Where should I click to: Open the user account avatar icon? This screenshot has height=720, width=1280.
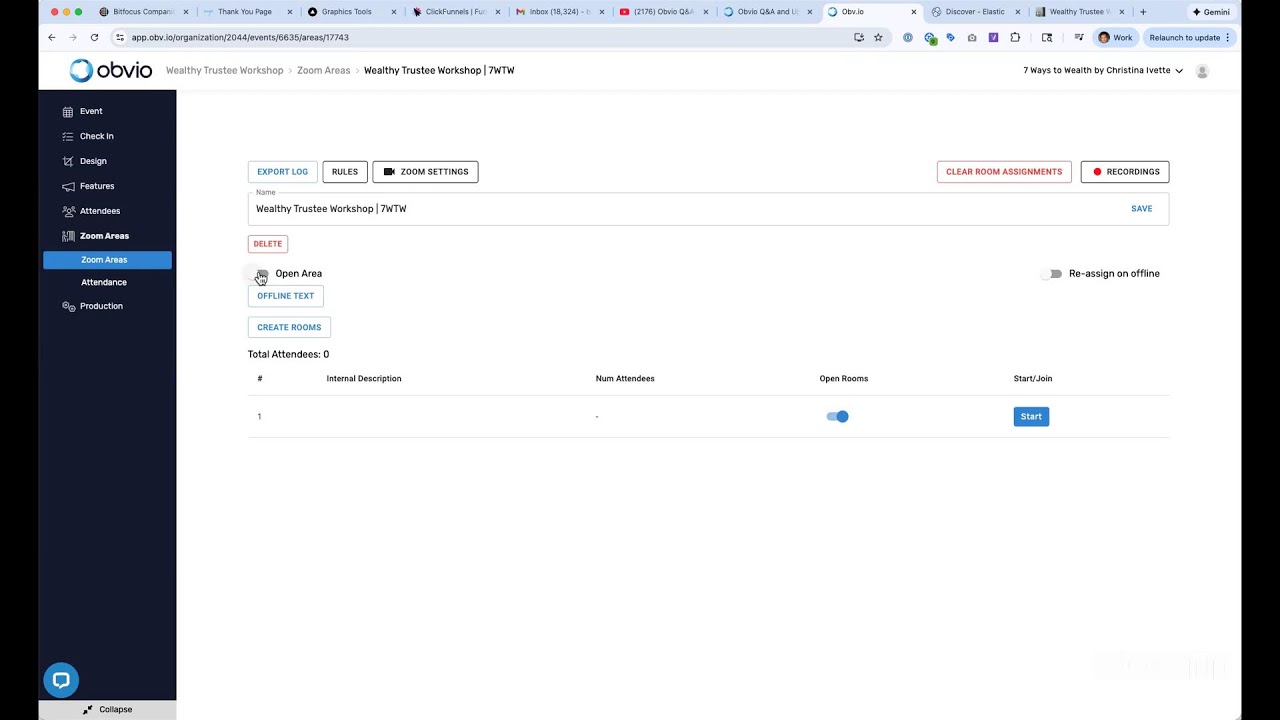tap(1202, 71)
